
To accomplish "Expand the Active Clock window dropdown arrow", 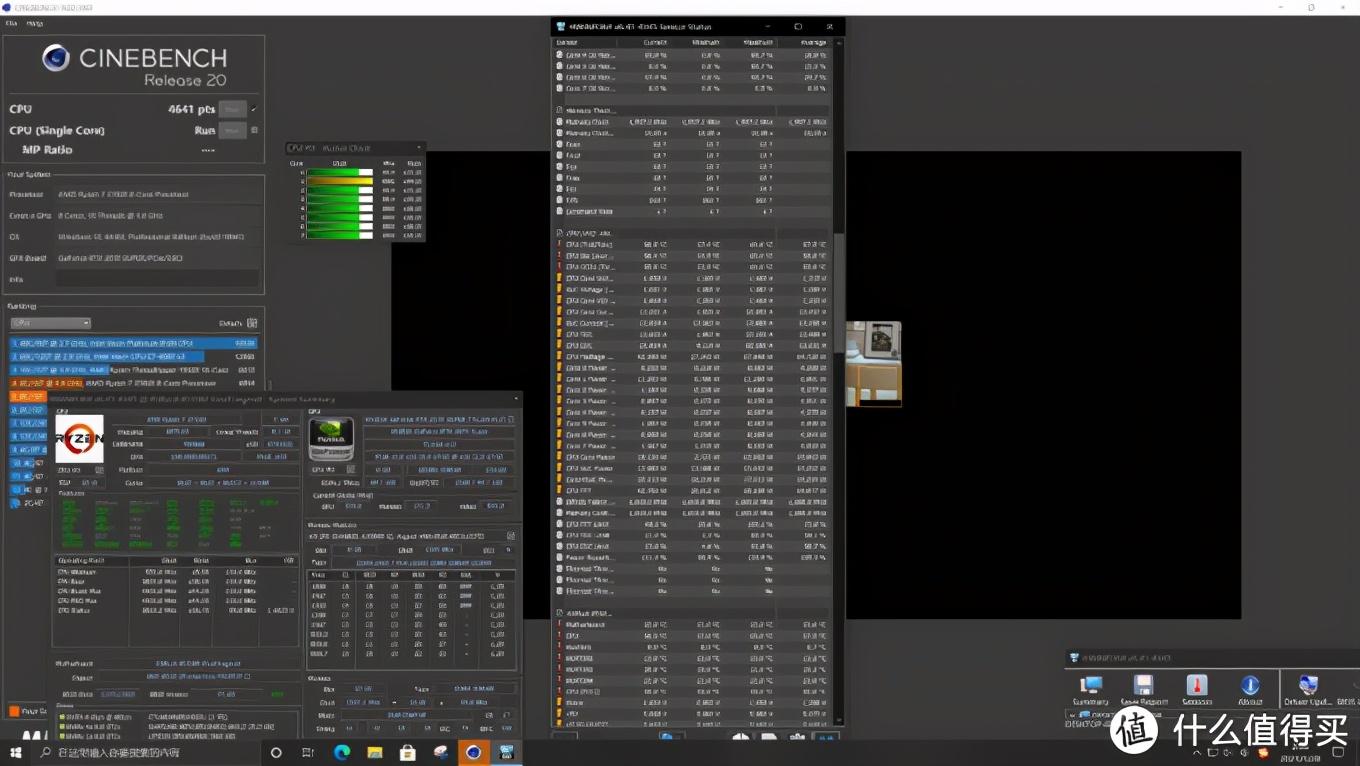I will 419,148.
